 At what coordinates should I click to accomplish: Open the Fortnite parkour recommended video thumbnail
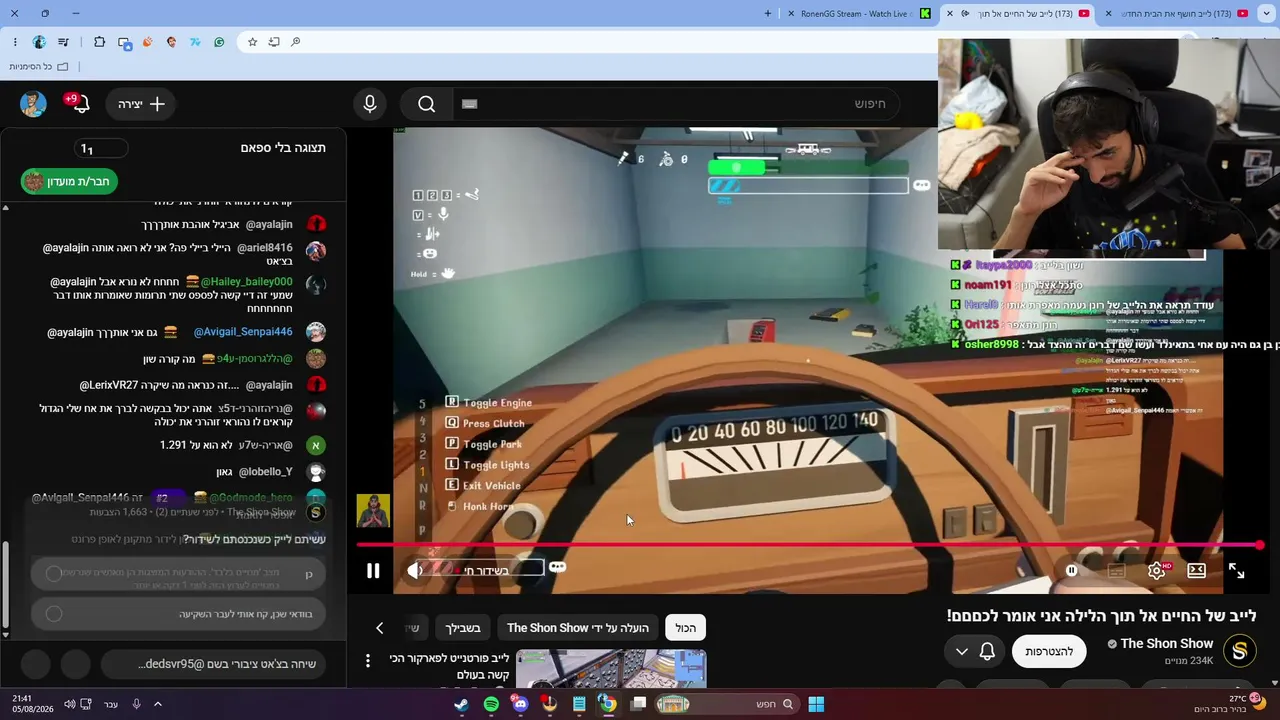tap(611, 668)
